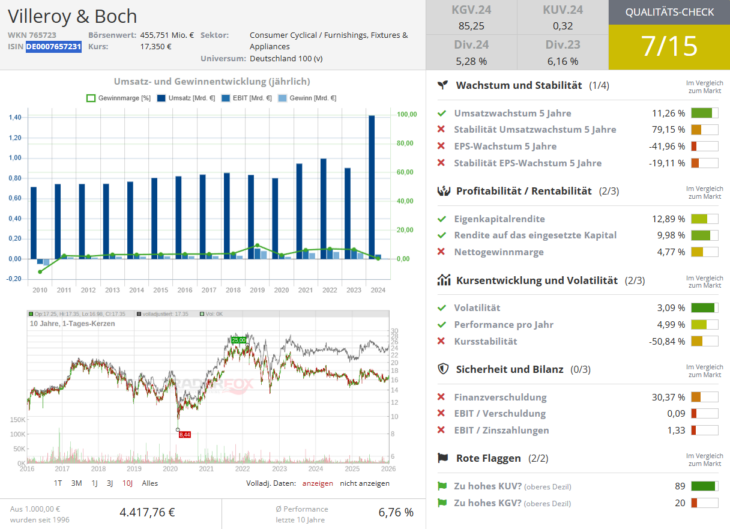
Task: Click the Profitabilität / Rentabilität hands icon
Action: pos(443,190)
